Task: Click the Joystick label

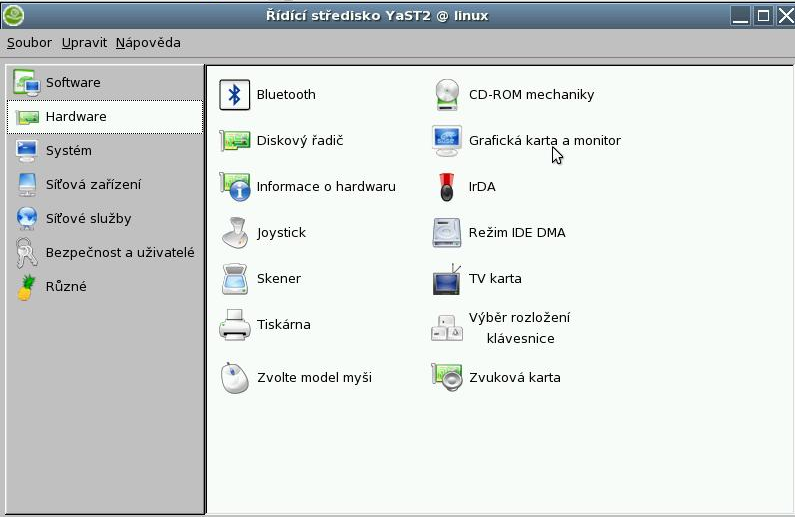Action: click(x=281, y=233)
